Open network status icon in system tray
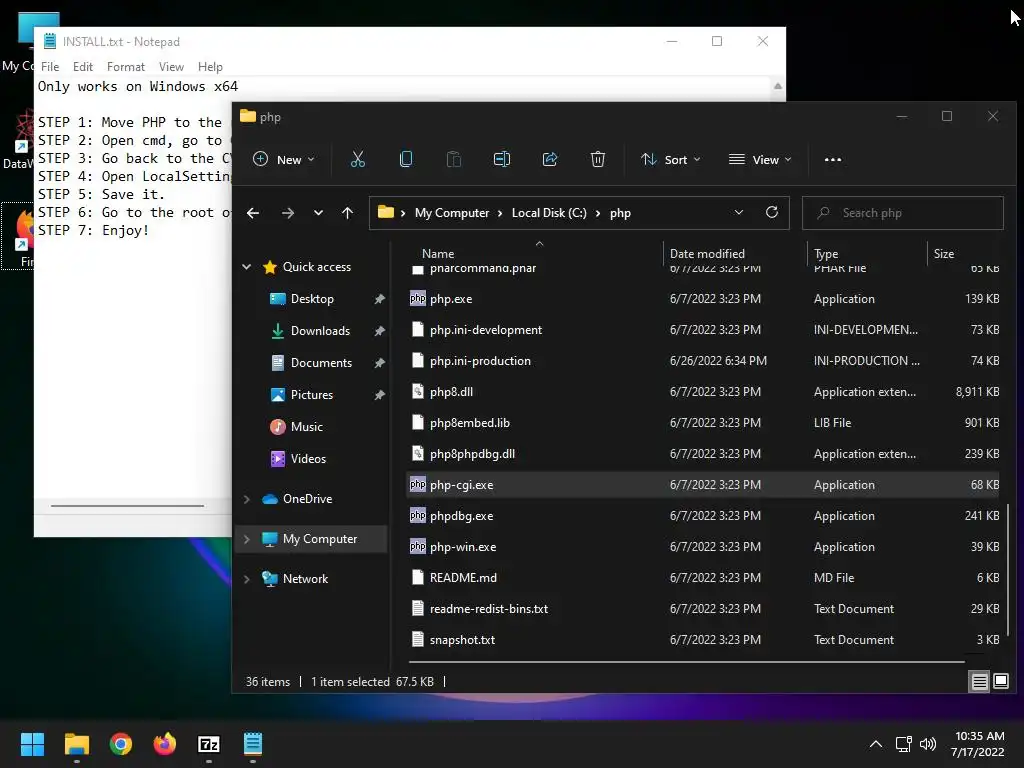Screen dimensions: 1024x768 [x=903, y=744]
